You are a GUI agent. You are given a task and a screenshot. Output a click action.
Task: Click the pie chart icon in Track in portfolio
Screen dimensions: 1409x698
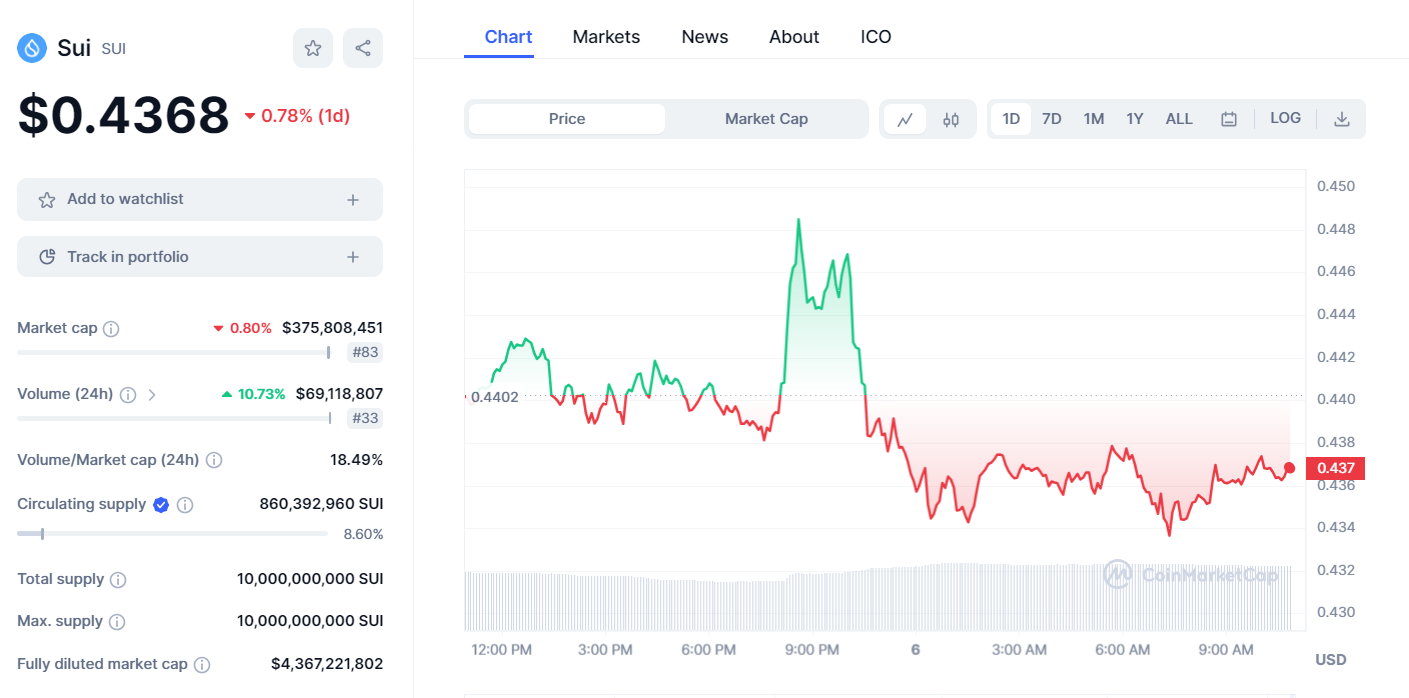[x=46, y=257]
